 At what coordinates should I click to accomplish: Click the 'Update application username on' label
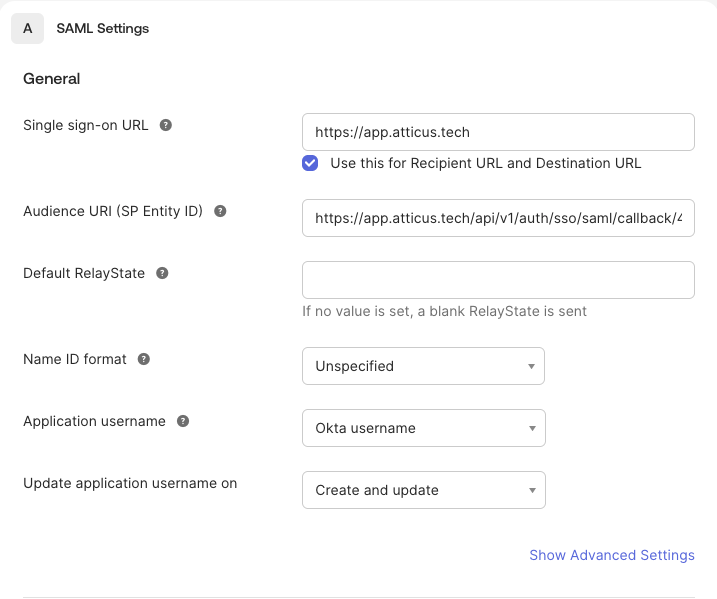pos(130,483)
